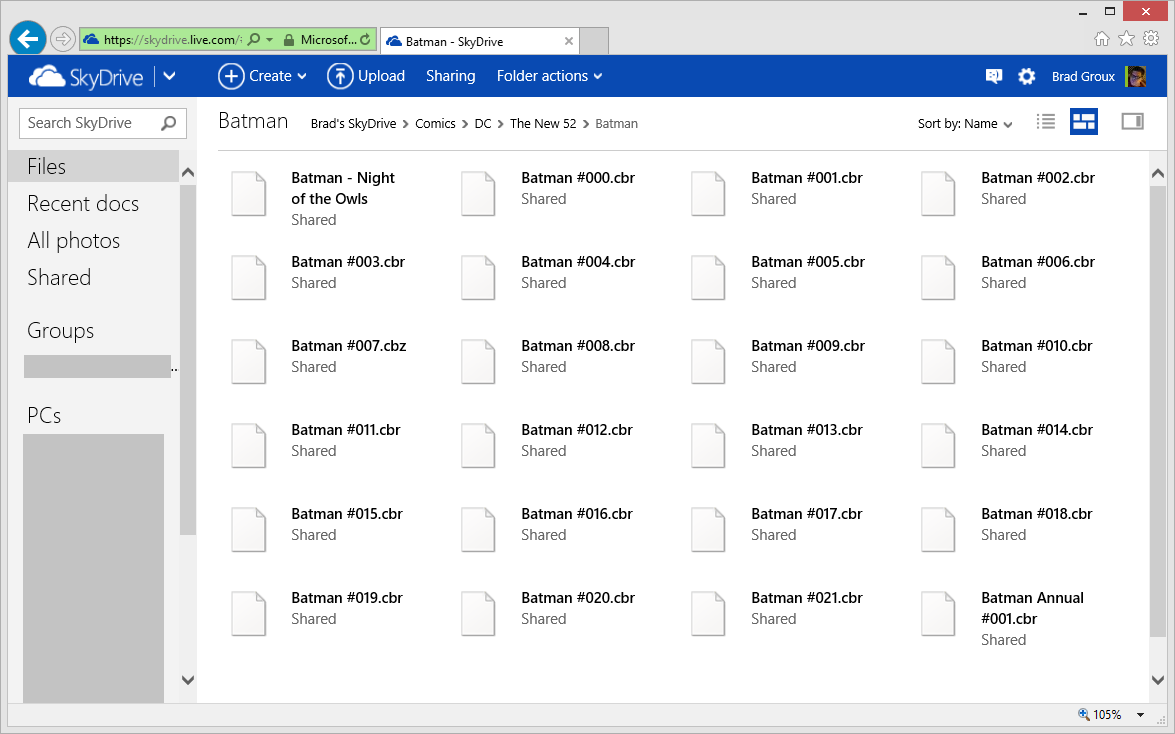Image resolution: width=1175 pixels, height=734 pixels.
Task: Click file list scrollbar down arrow
Action: (x=1158, y=680)
